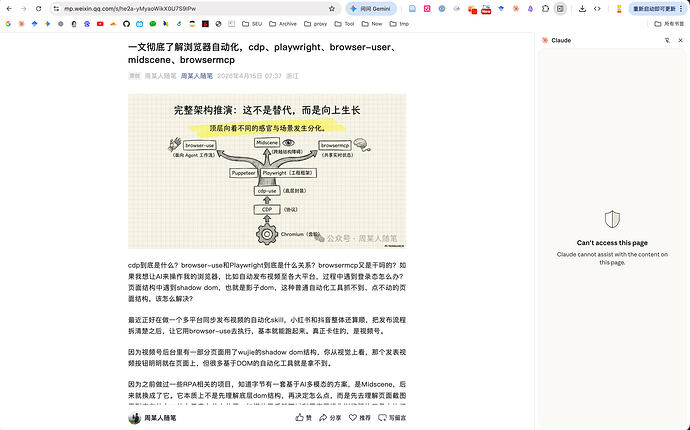The image size is (690, 430).
Task: Write a comment via 写留言
Action: (392, 417)
